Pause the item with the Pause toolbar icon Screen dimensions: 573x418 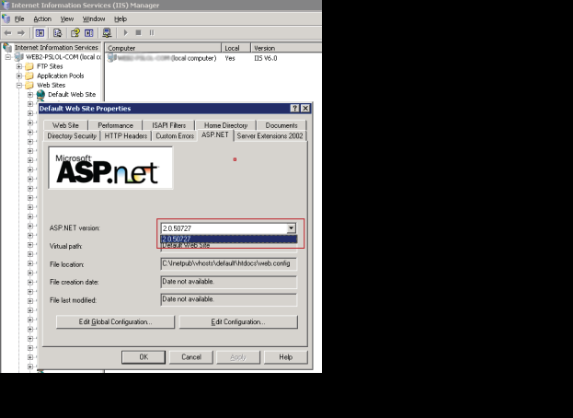[152, 33]
